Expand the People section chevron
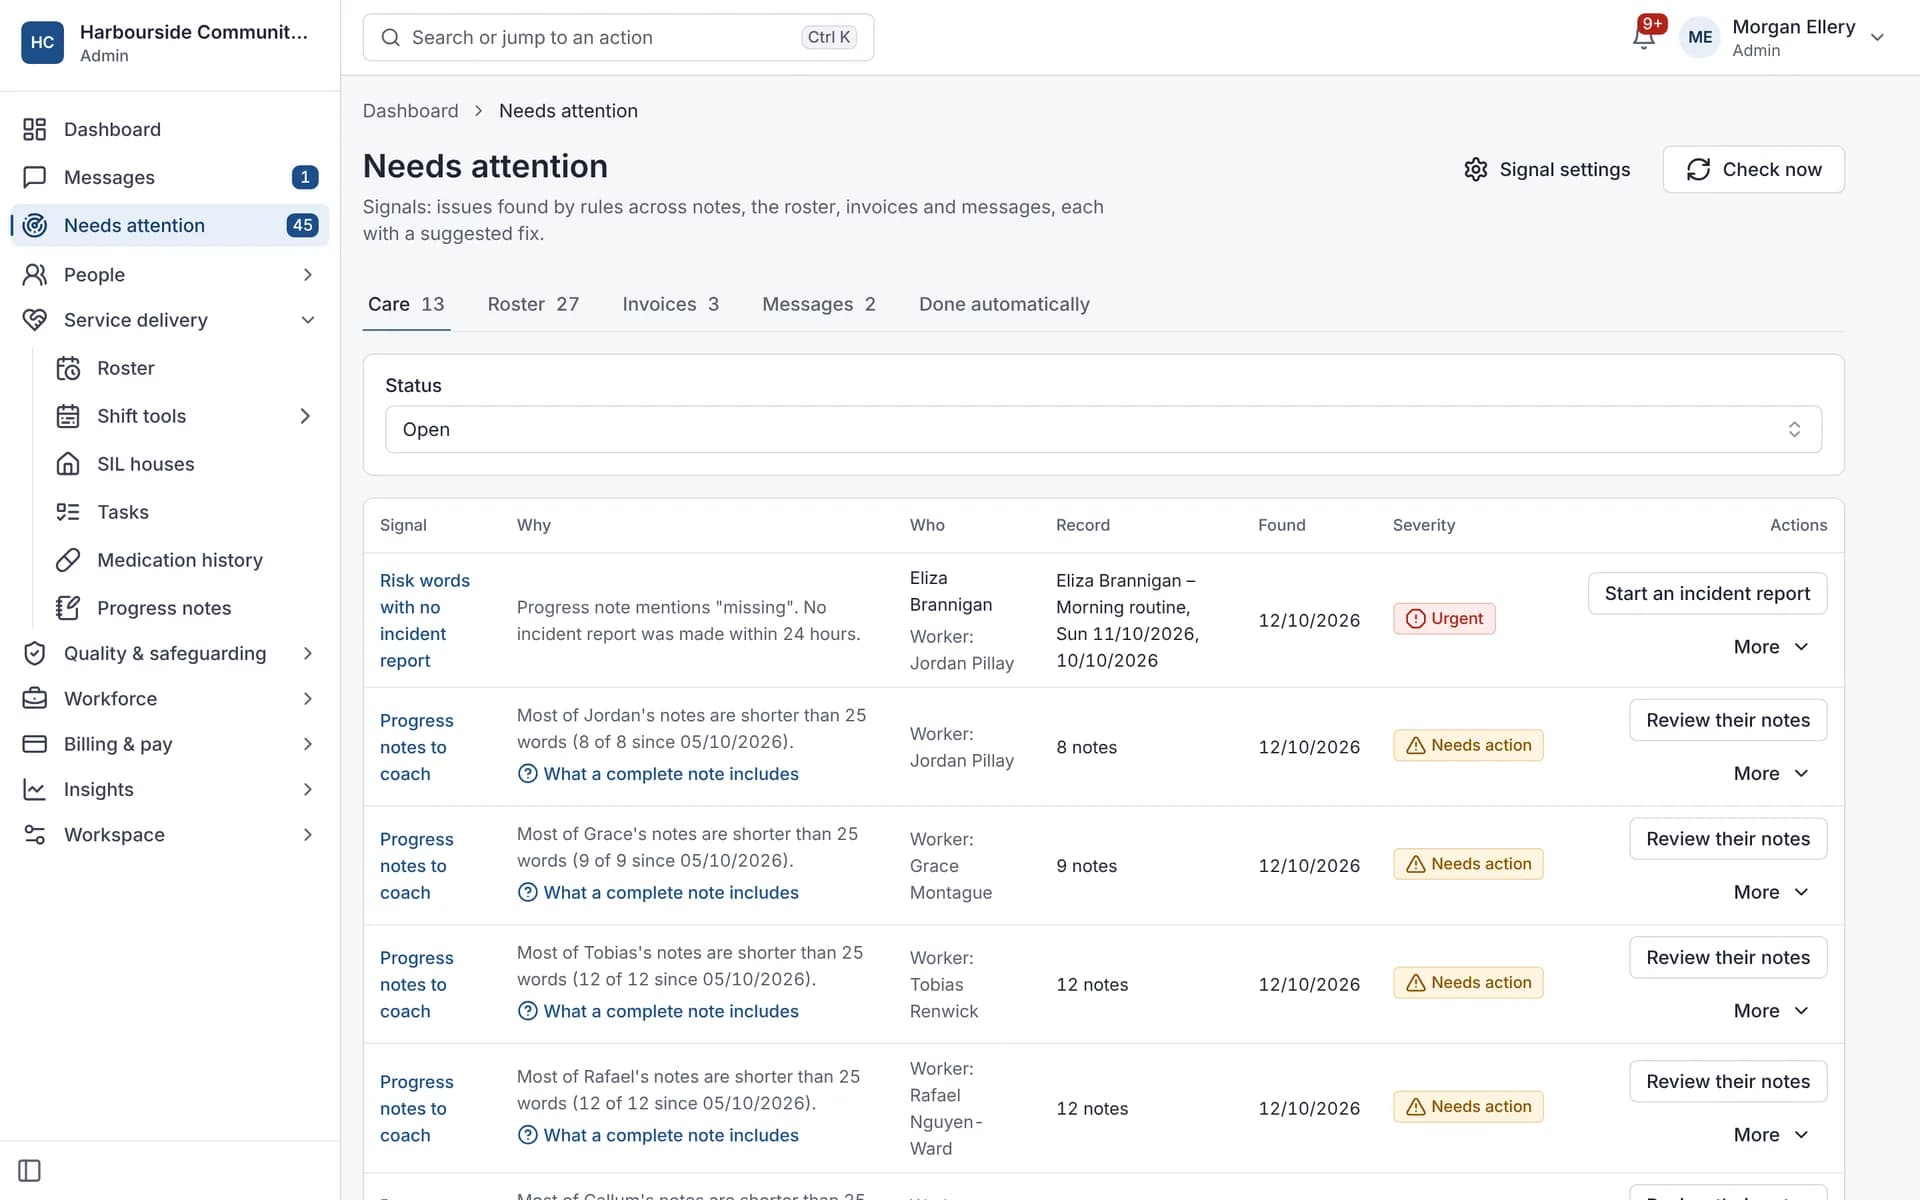1920x1200 pixels. [x=307, y=274]
